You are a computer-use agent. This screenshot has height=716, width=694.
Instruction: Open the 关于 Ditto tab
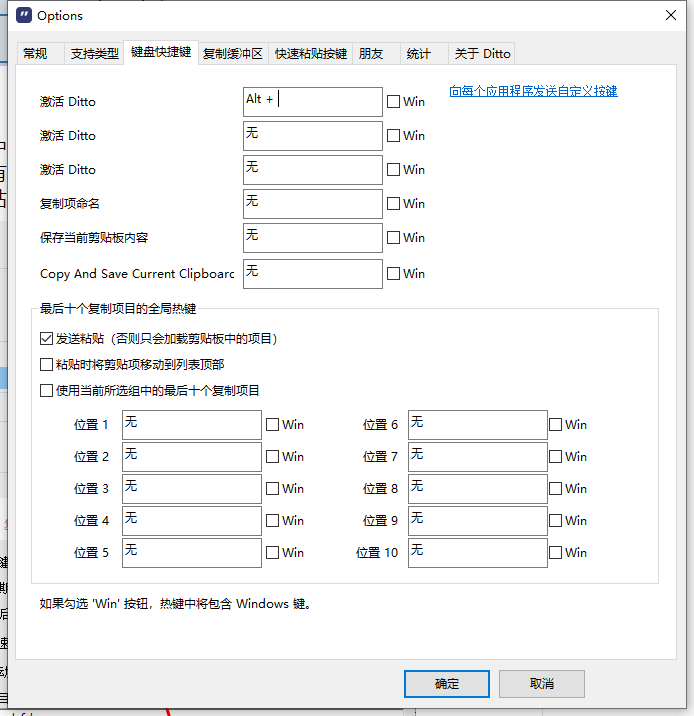pos(482,54)
